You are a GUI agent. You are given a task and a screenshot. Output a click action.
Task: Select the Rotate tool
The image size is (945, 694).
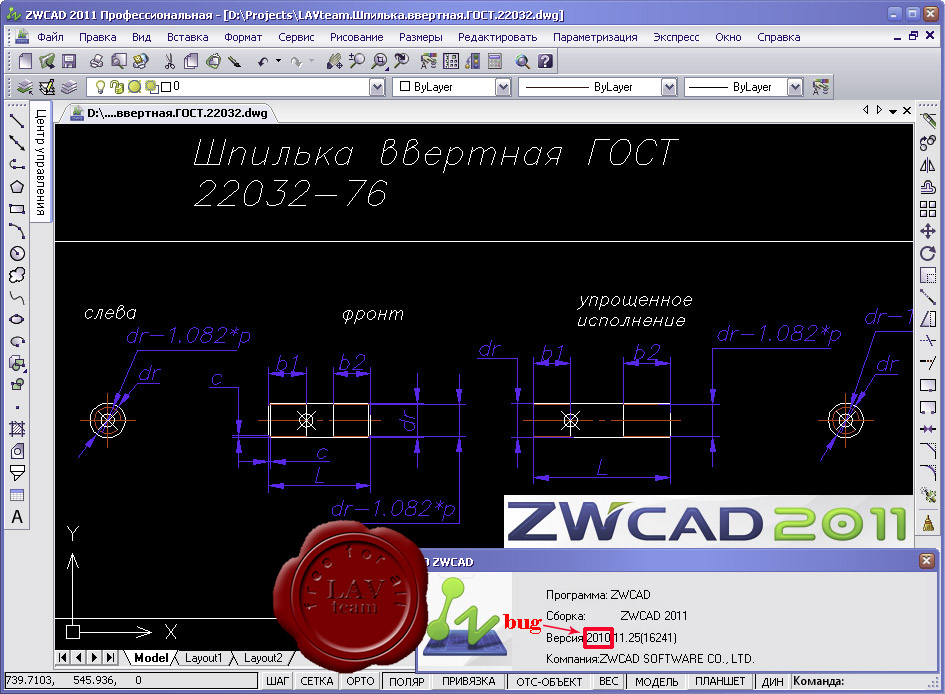[928, 253]
